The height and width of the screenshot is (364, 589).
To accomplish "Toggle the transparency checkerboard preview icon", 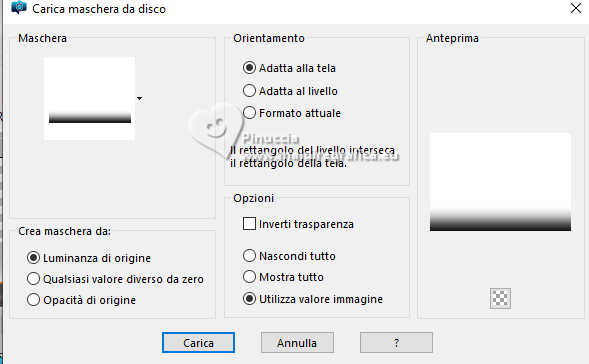I will [x=500, y=299].
